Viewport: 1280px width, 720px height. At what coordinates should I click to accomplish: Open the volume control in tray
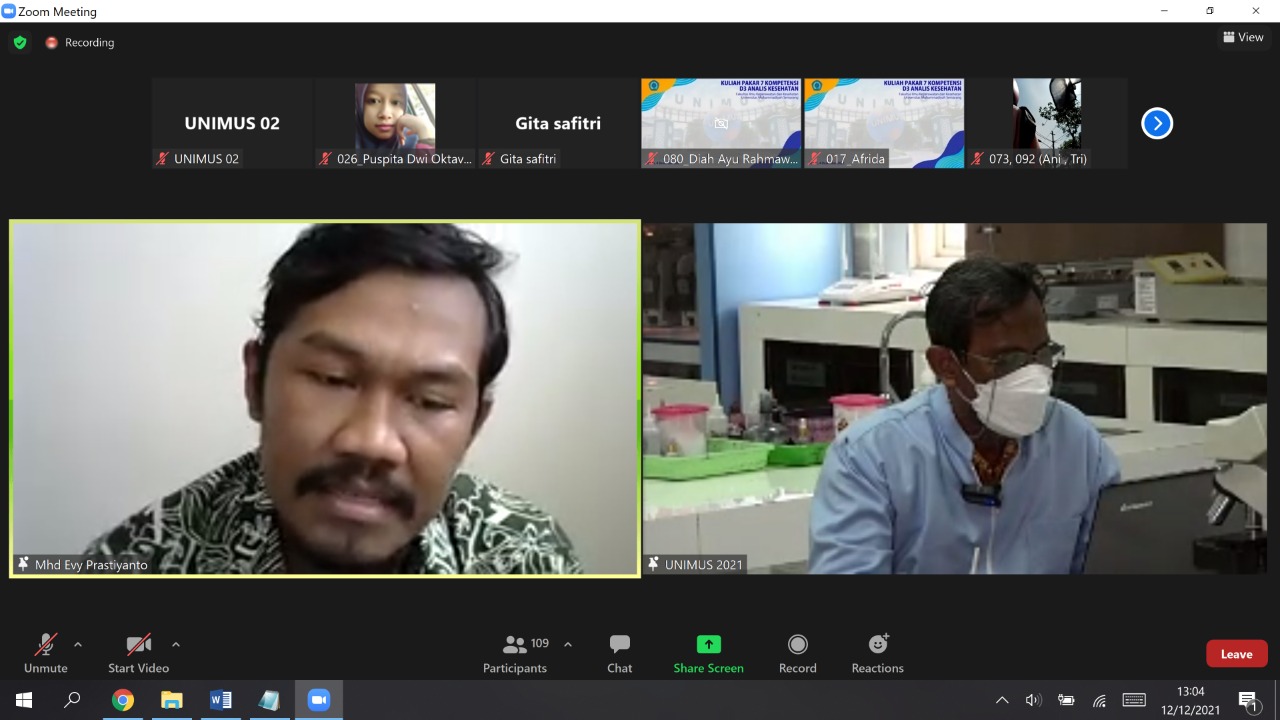pyautogui.click(x=1034, y=700)
